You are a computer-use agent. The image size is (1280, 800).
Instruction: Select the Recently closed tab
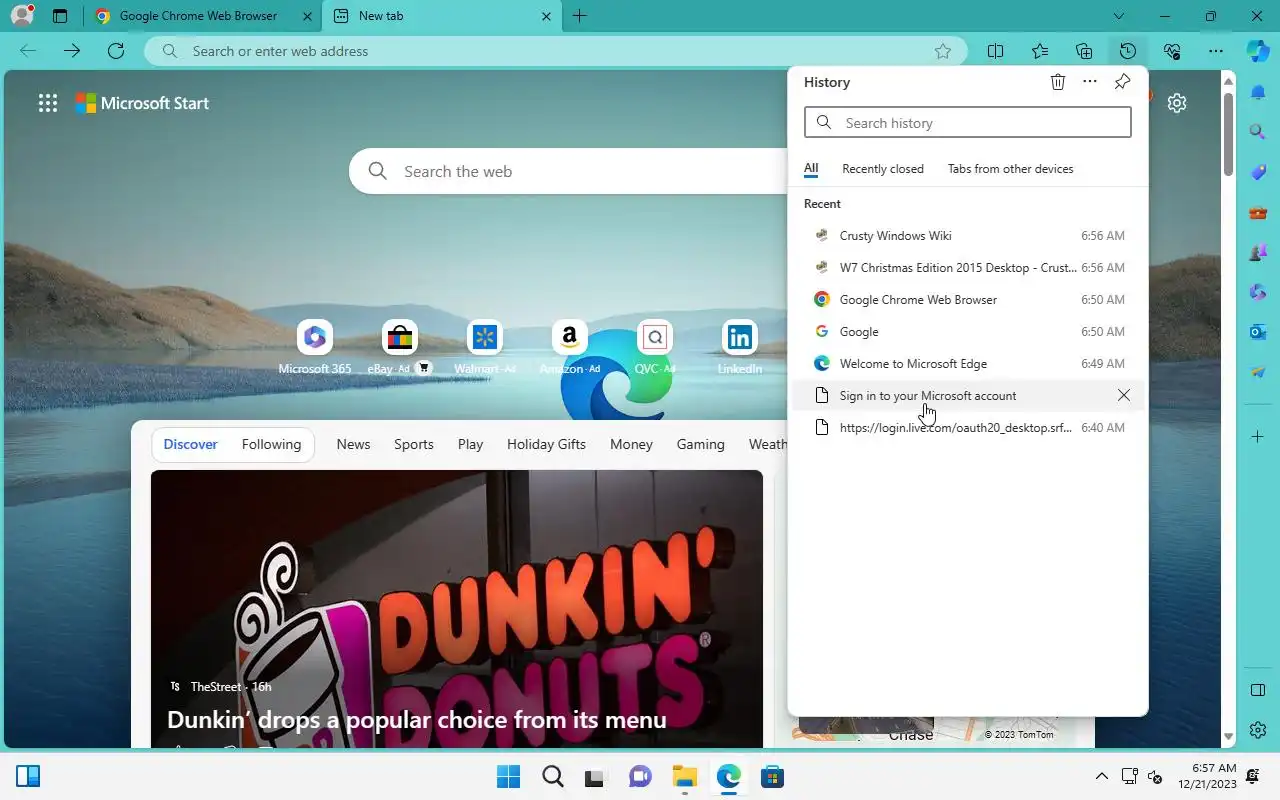(x=883, y=169)
